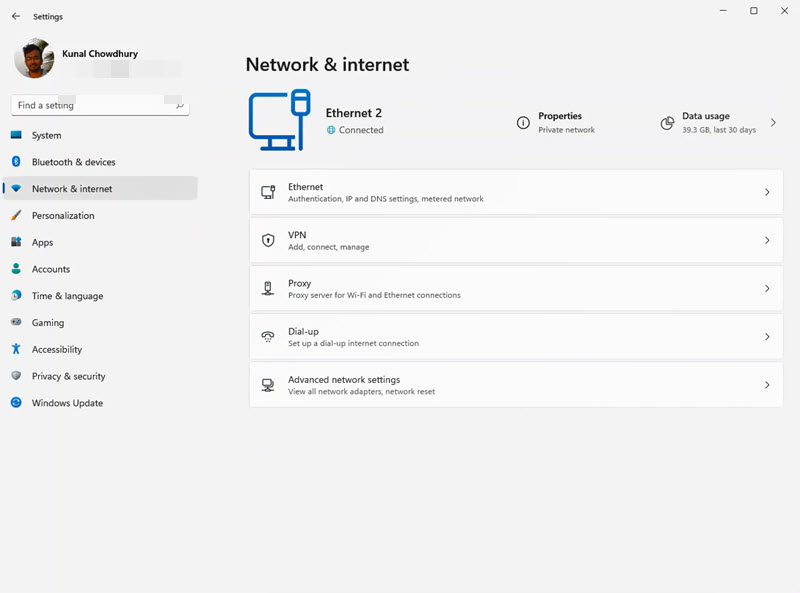Open the Accounts settings category
This screenshot has width=800, height=593.
[100, 268]
